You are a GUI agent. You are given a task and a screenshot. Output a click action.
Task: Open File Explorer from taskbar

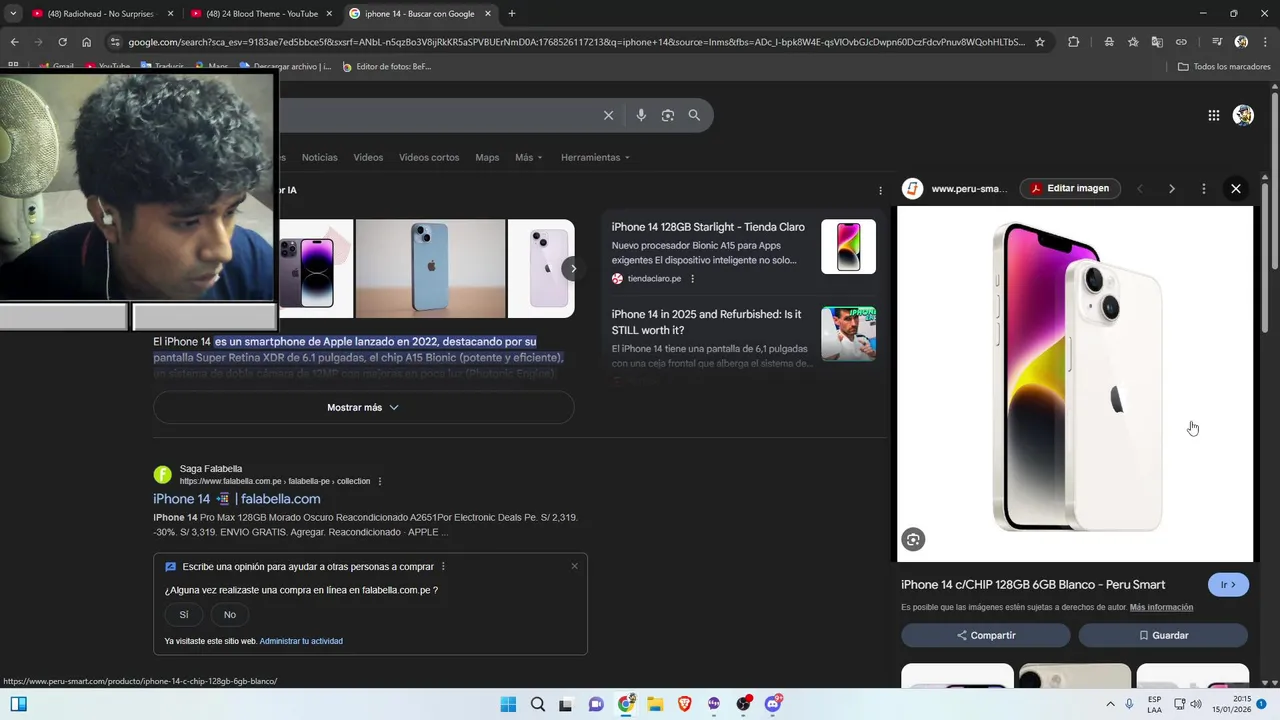pos(655,704)
